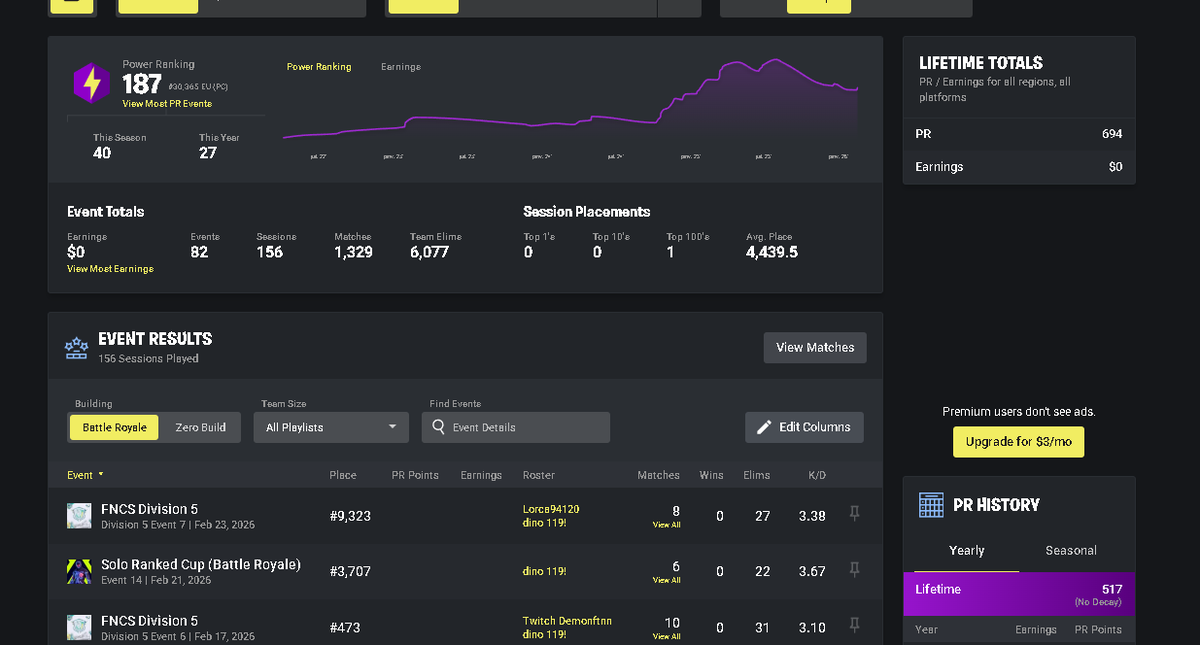Click the Event Details search field
The height and width of the screenshot is (645, 1200).
[515, 427]
